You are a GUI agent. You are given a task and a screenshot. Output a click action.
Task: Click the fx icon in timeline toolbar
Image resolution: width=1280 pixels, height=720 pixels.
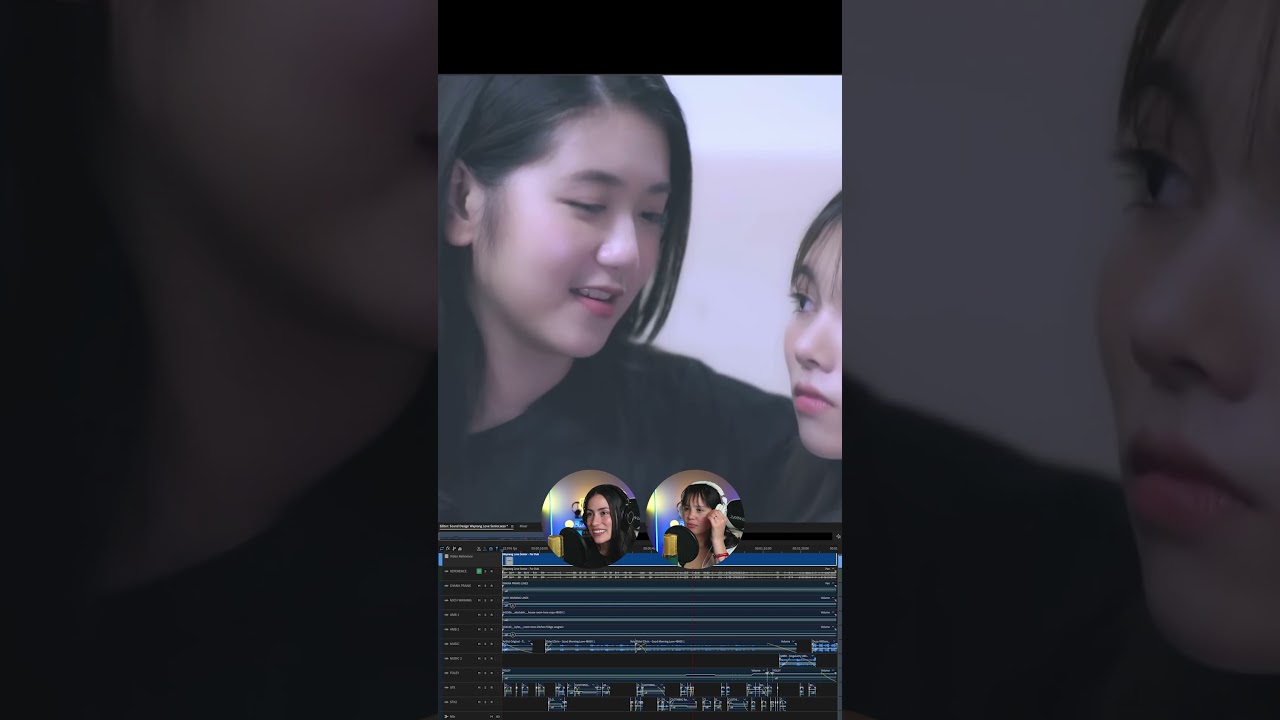tap(448, 549)
